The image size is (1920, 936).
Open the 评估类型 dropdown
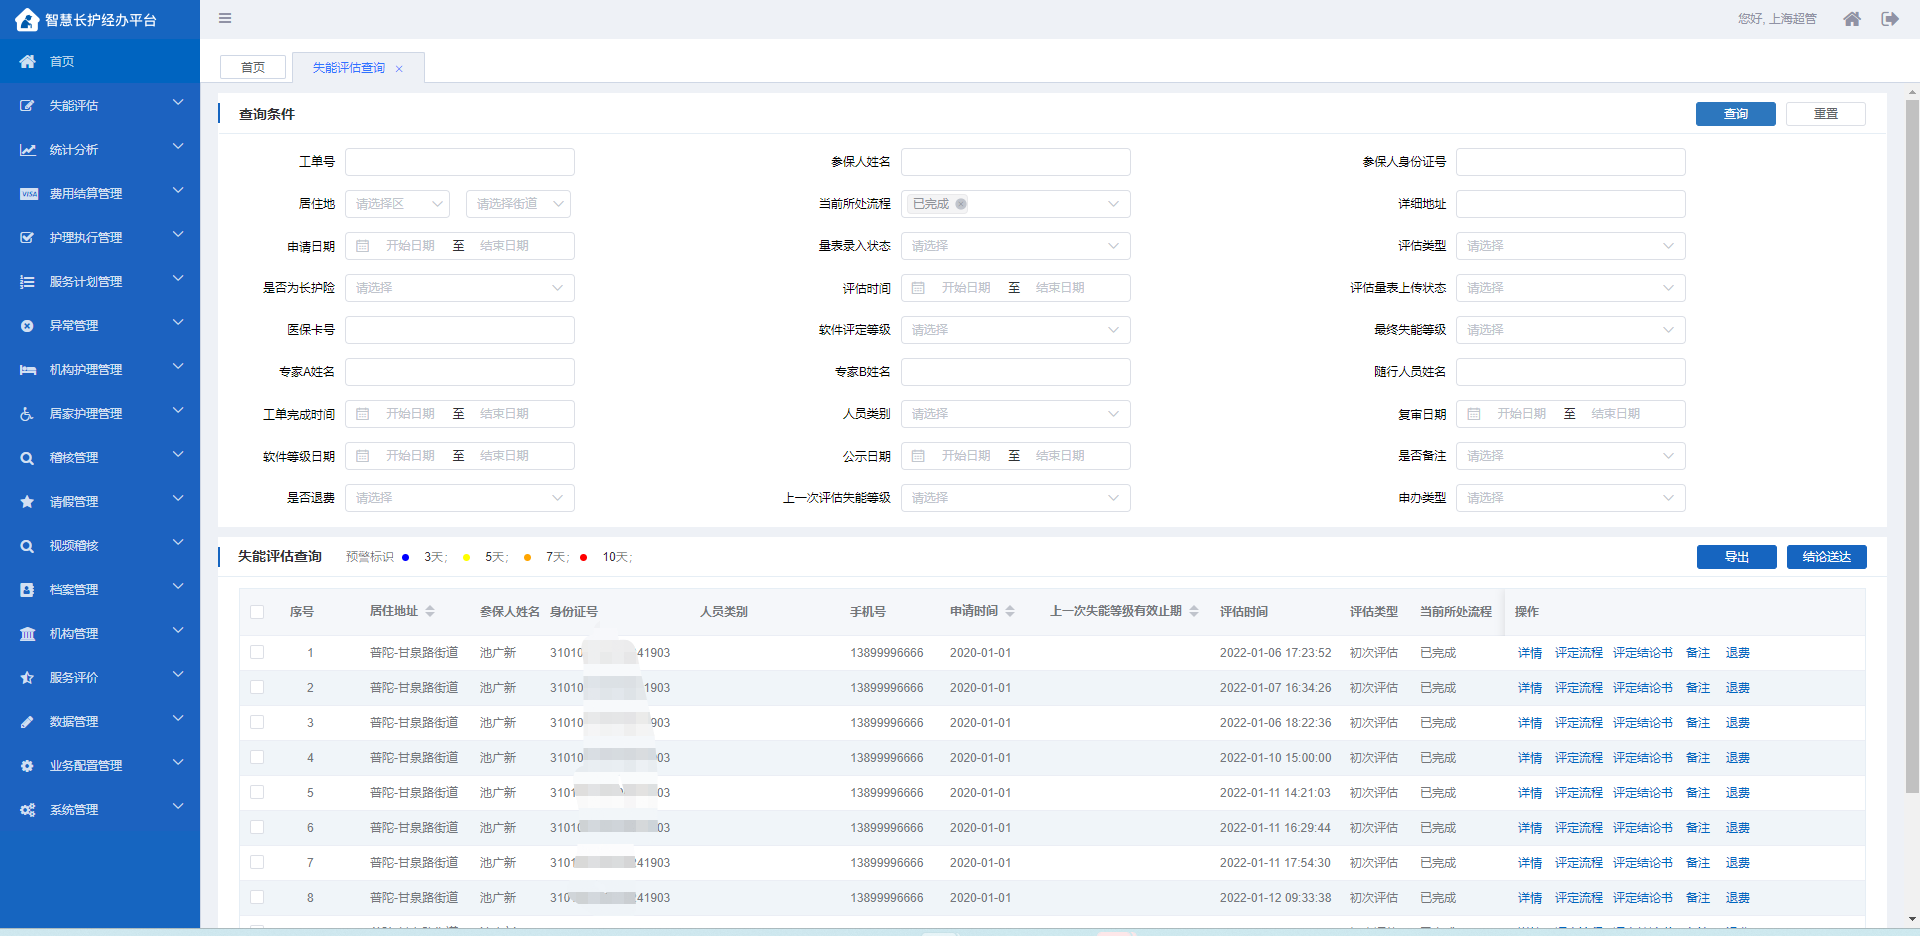pos(1571,246)
